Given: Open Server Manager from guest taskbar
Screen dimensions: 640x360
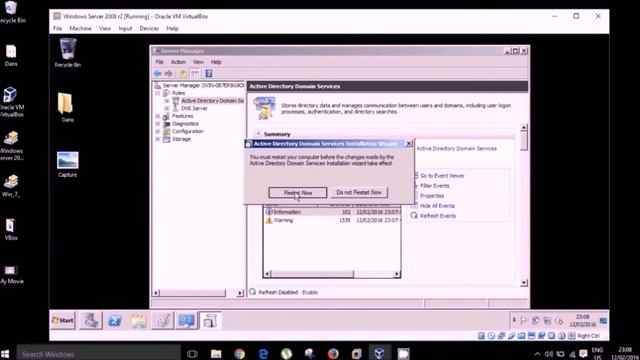Looking at the screenshot, I should 91,321.
